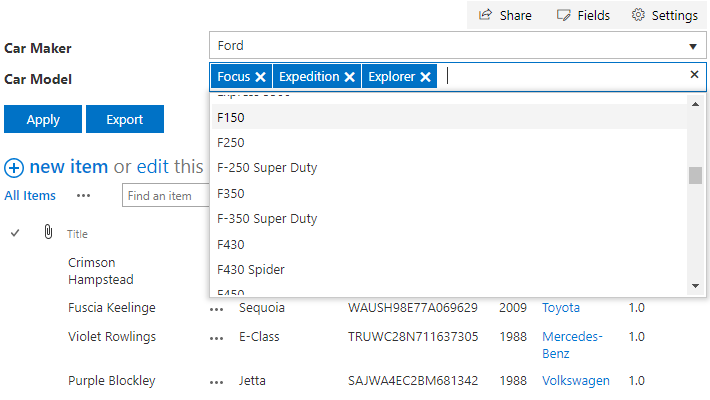The image size is (710, 400).
Task: Click the dropdown list scrollbar thumb
Action: [696, 175]
